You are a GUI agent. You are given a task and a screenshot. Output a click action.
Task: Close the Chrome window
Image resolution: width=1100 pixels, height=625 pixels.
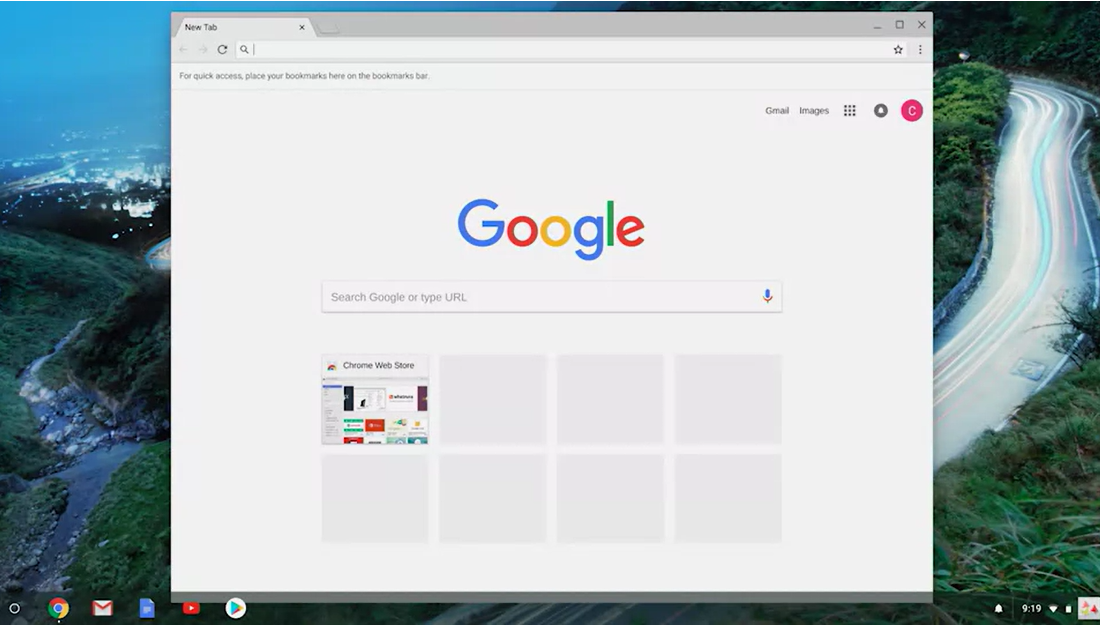[x=922, y=25]
